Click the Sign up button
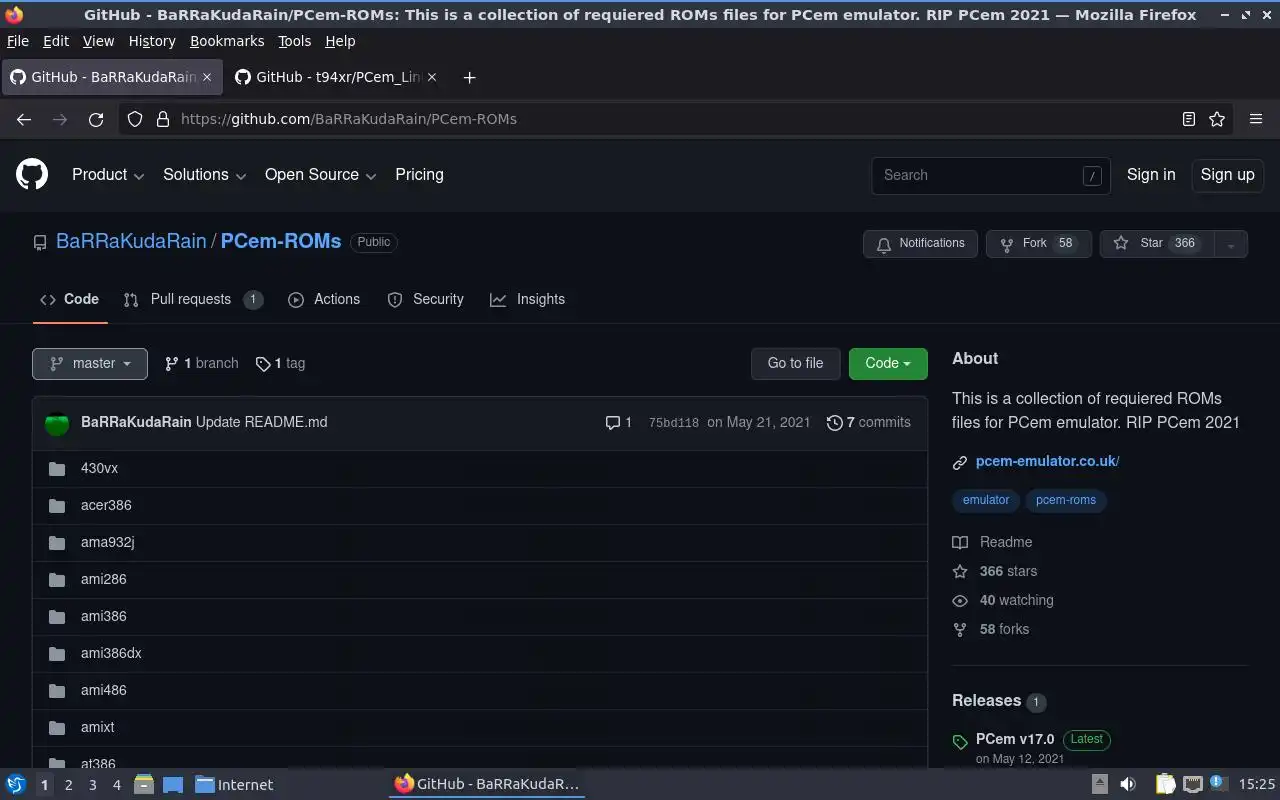This screenshot has height=800, width=1280. [1227, 175]
